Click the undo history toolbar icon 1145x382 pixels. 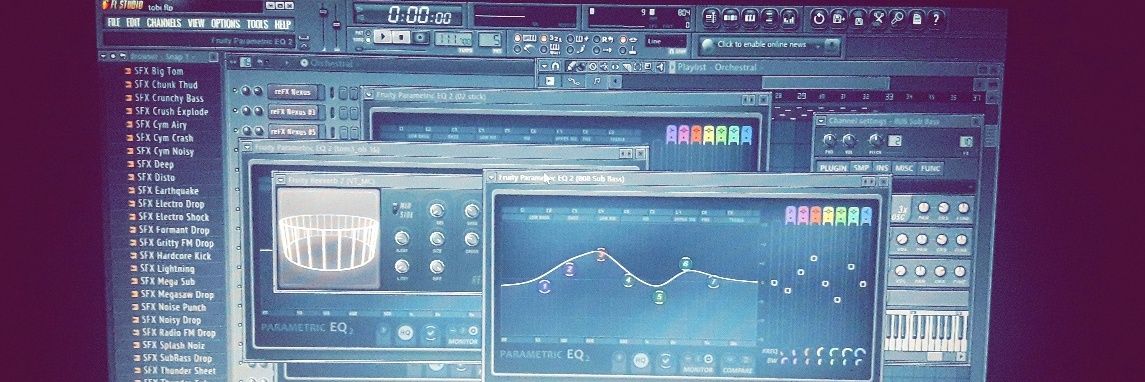819,18
